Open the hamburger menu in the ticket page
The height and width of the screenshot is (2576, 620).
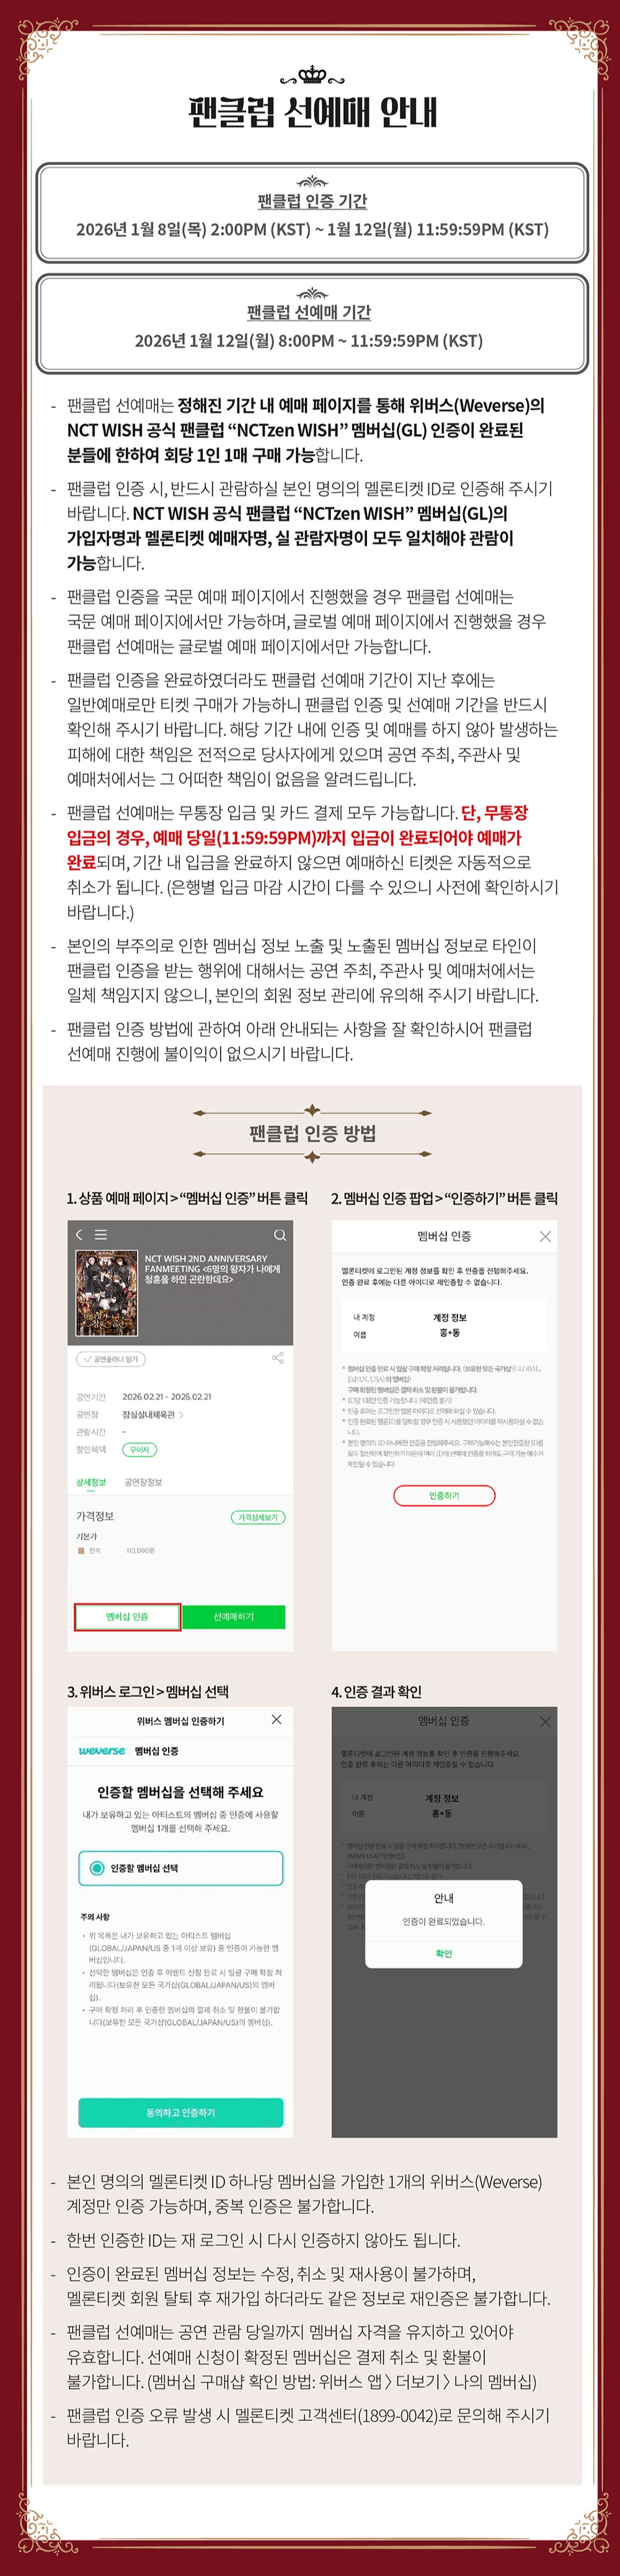click(100, 1234)
